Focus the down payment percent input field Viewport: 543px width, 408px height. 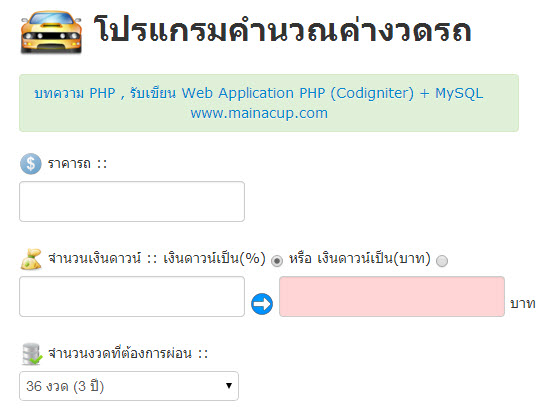point(132,296)
